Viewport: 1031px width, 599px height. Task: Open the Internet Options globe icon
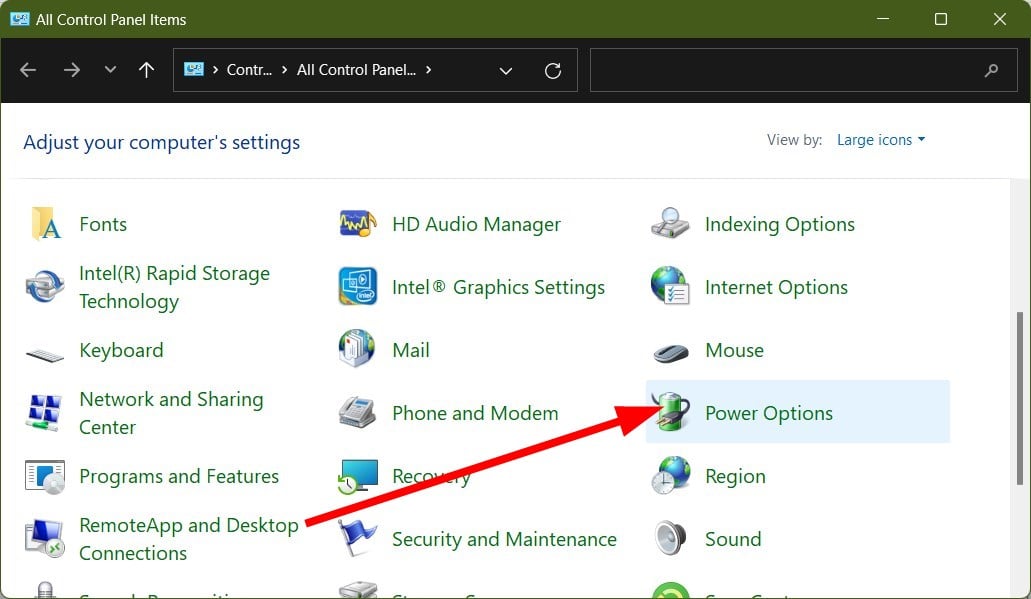670,286
